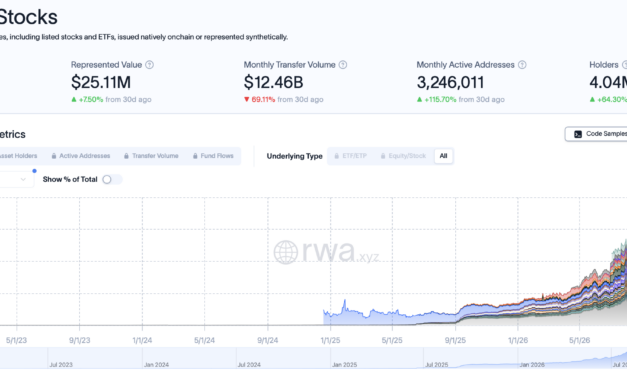
Task: Click the Monthly Active Addresses info icon
Action: coord(522,65)
